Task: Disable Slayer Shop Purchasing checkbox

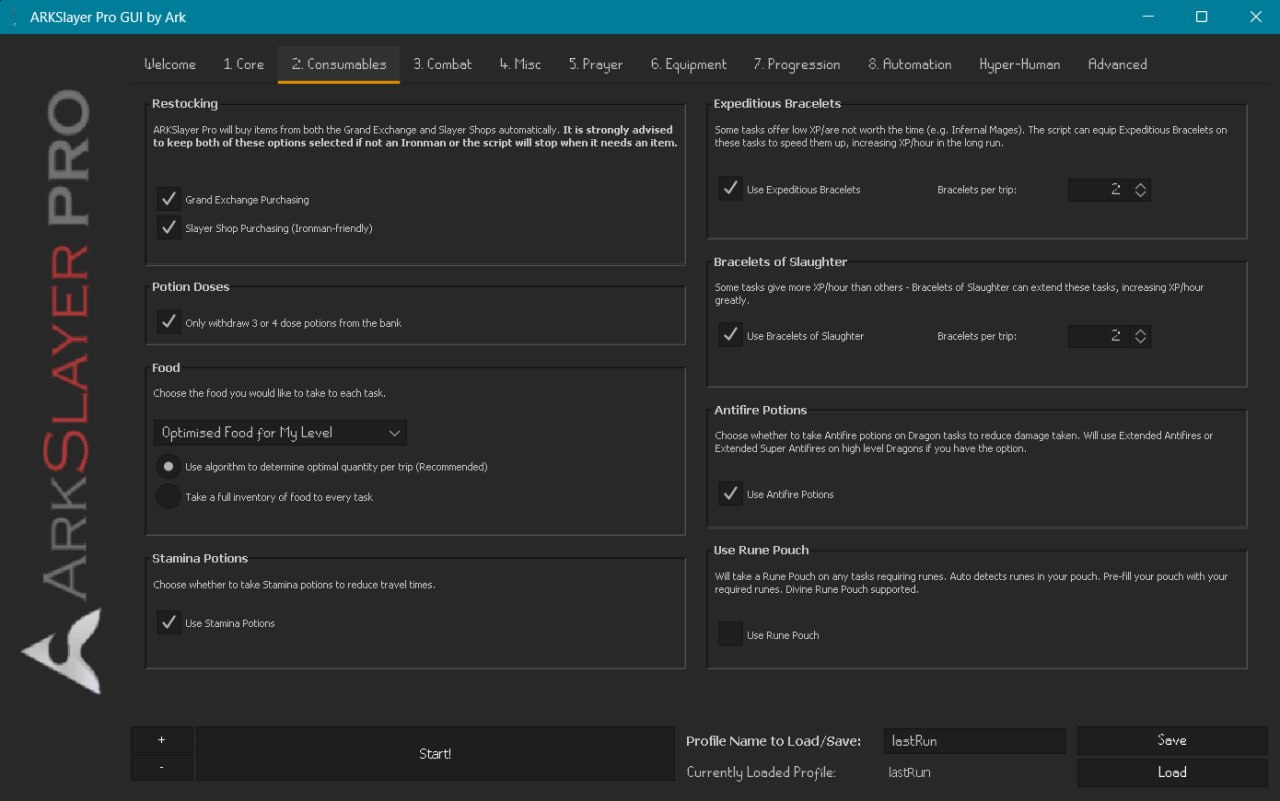Action: point(168,228)
